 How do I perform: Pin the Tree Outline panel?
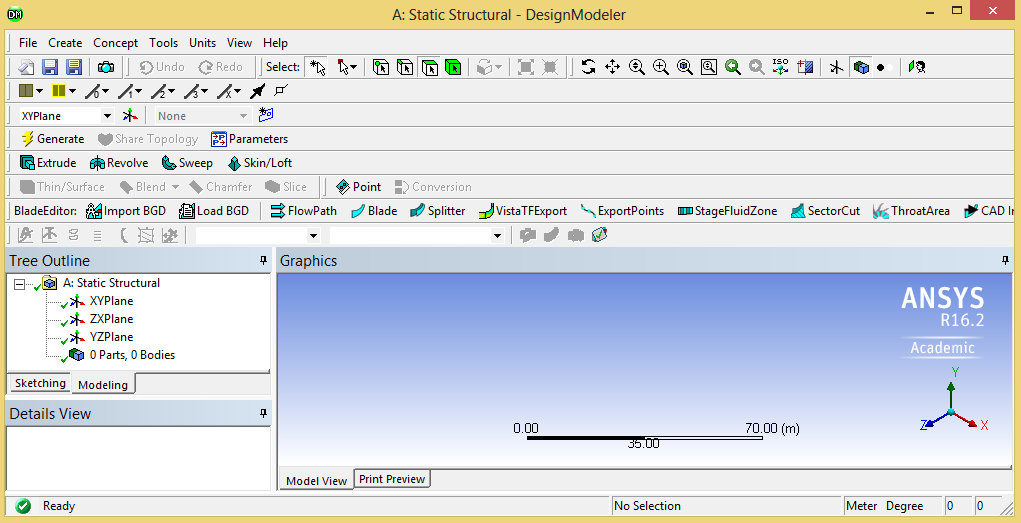click(x=264, y=261)
